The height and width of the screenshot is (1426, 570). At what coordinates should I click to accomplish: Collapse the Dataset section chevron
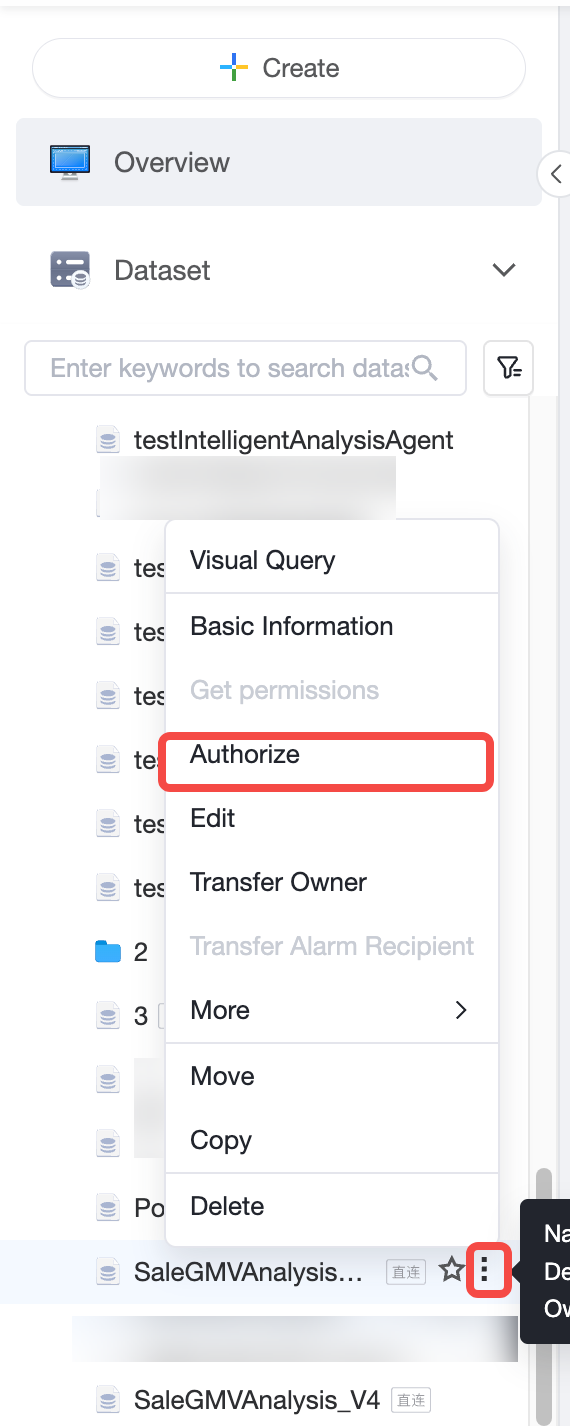505,270
